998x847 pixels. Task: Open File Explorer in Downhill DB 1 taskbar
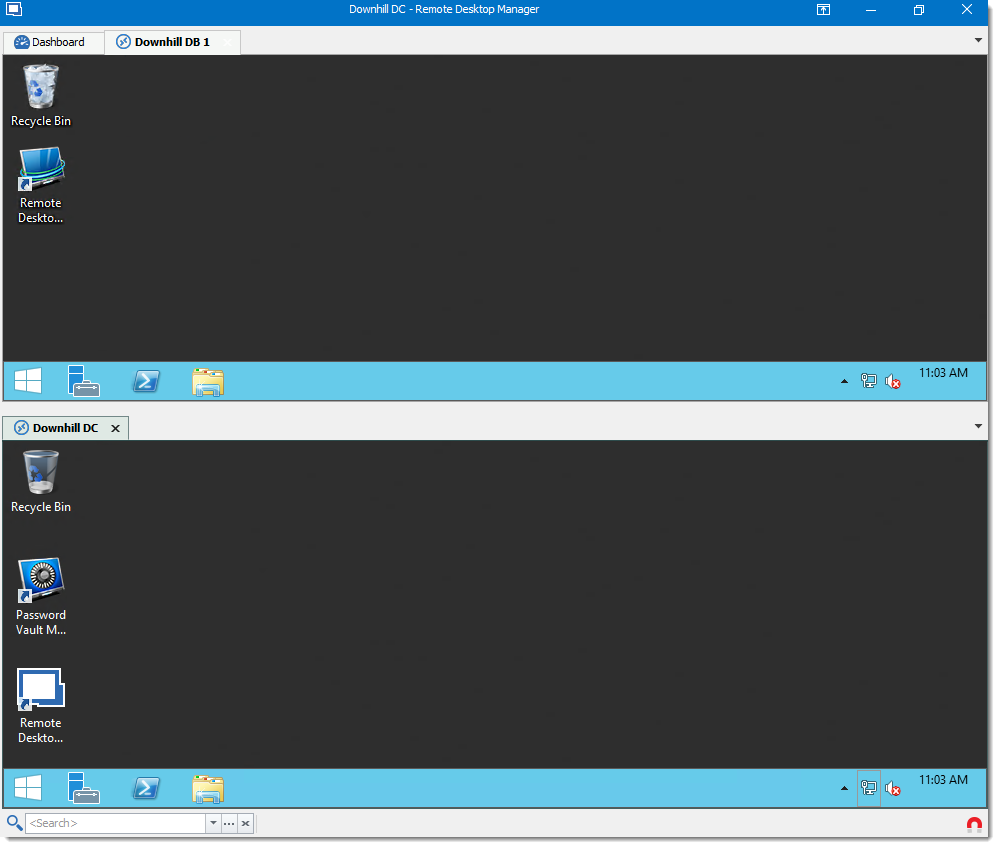click(x=208, y=382)
